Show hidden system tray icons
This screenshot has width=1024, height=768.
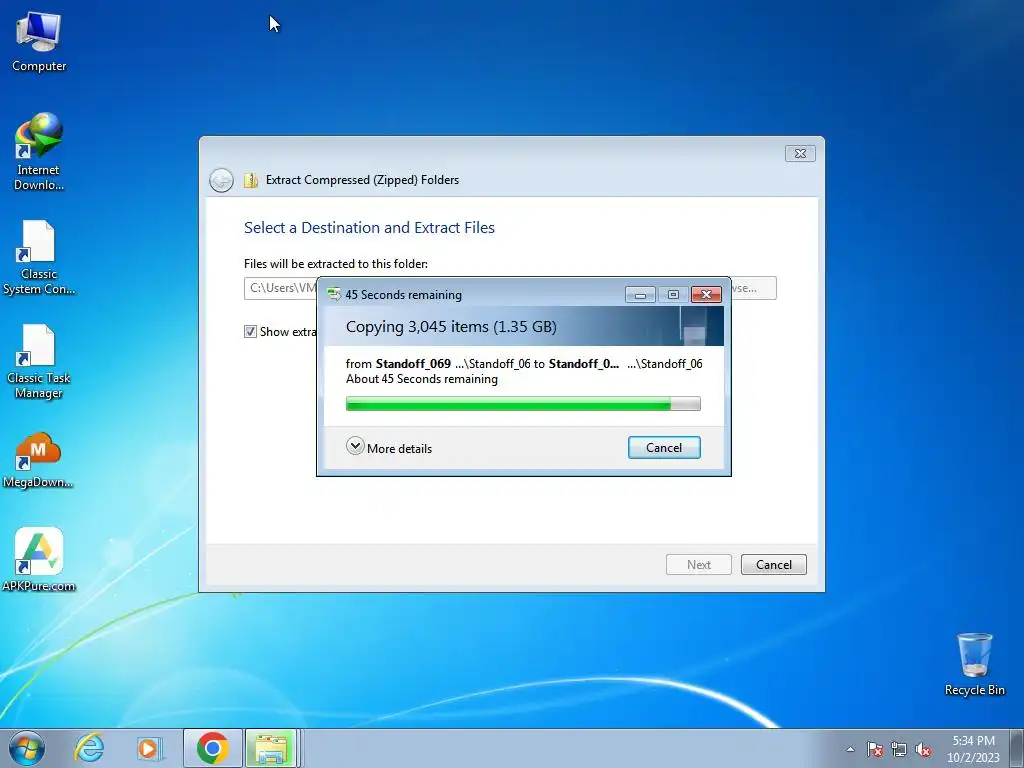[850, 749]
